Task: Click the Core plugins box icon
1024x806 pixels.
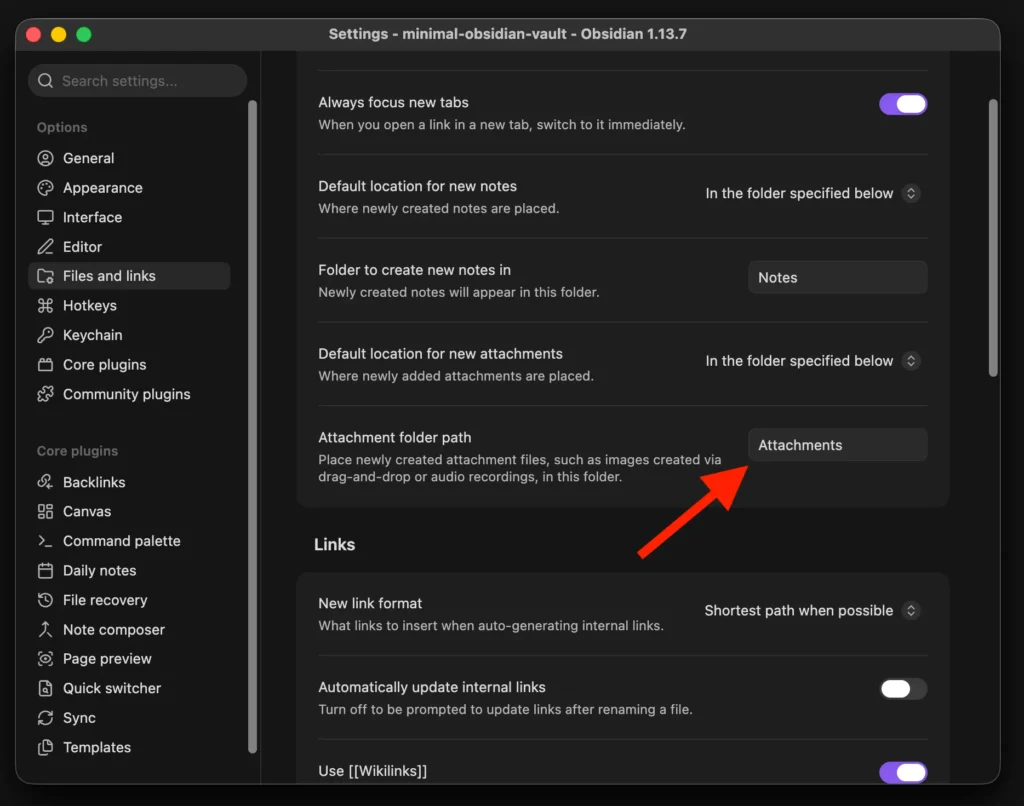Action: [45, 364]
